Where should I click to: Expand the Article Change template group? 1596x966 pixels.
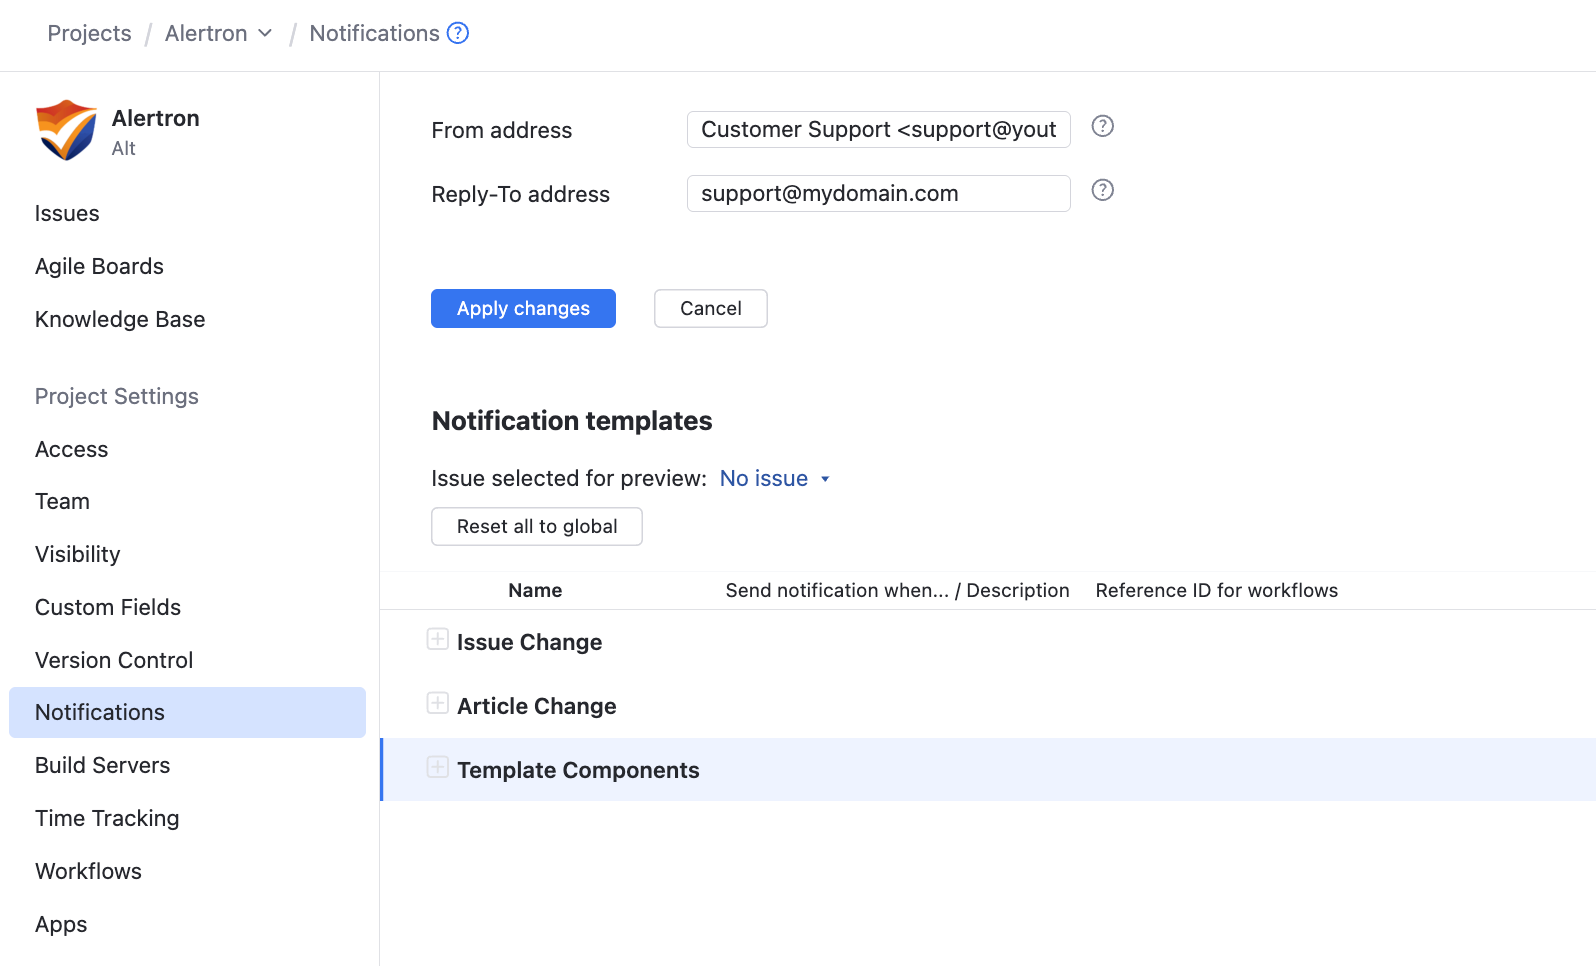point(438,704)
